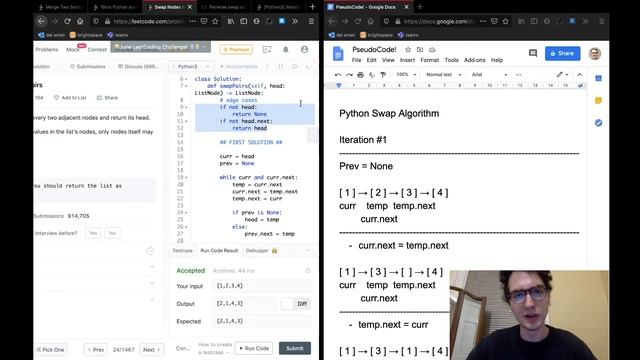Click the Premium button on LeetCode

click(236, 49)
